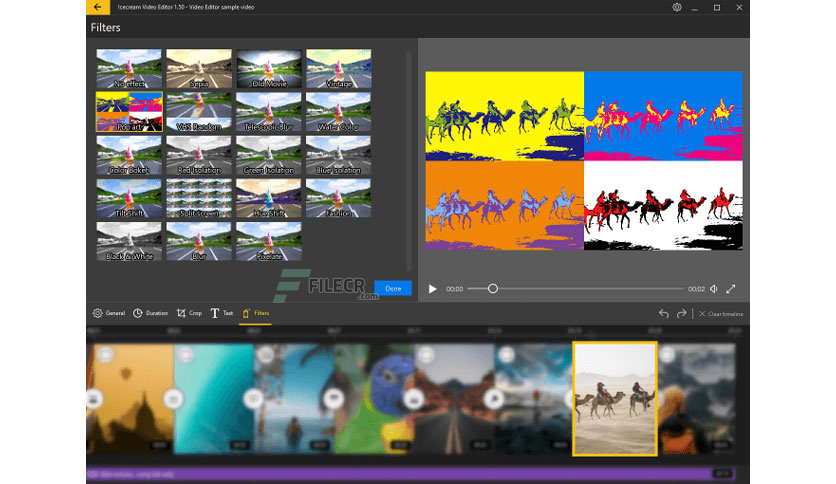Redo the last undone action
This screenshot has height=484, width=836.
(x=681, y=313)
